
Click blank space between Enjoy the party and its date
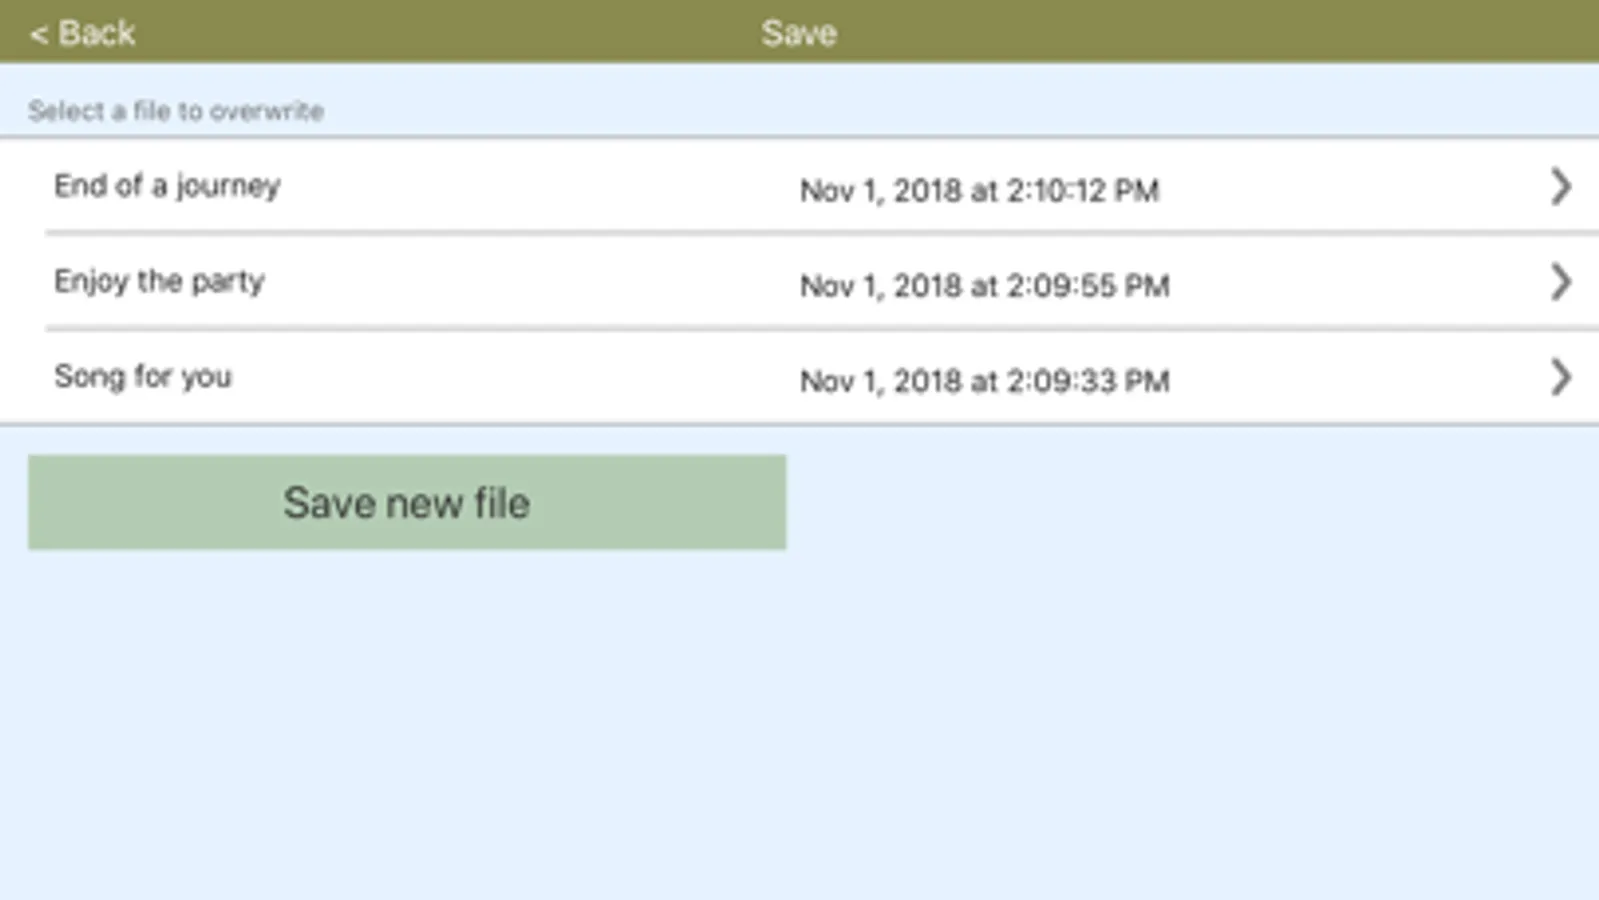(x=530, y=282)
